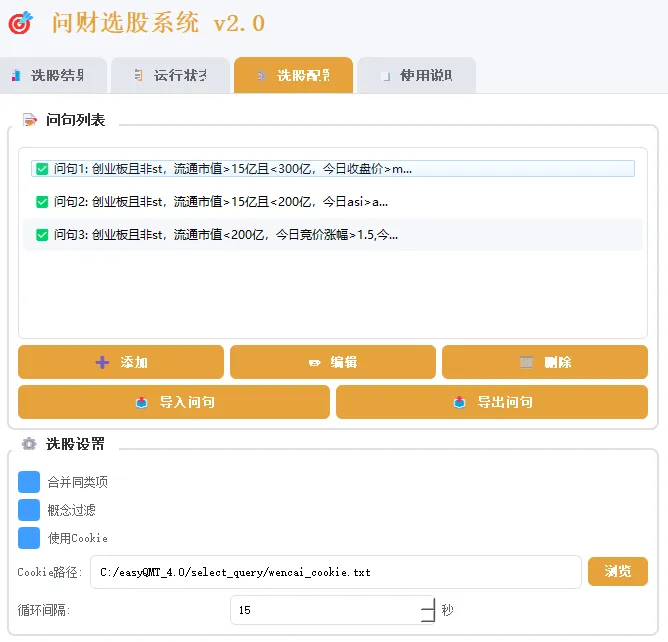This screenshot has width=668, height=642.
Task: Toggle the 合并同类项 checkbox
Action: click(29, 482)
